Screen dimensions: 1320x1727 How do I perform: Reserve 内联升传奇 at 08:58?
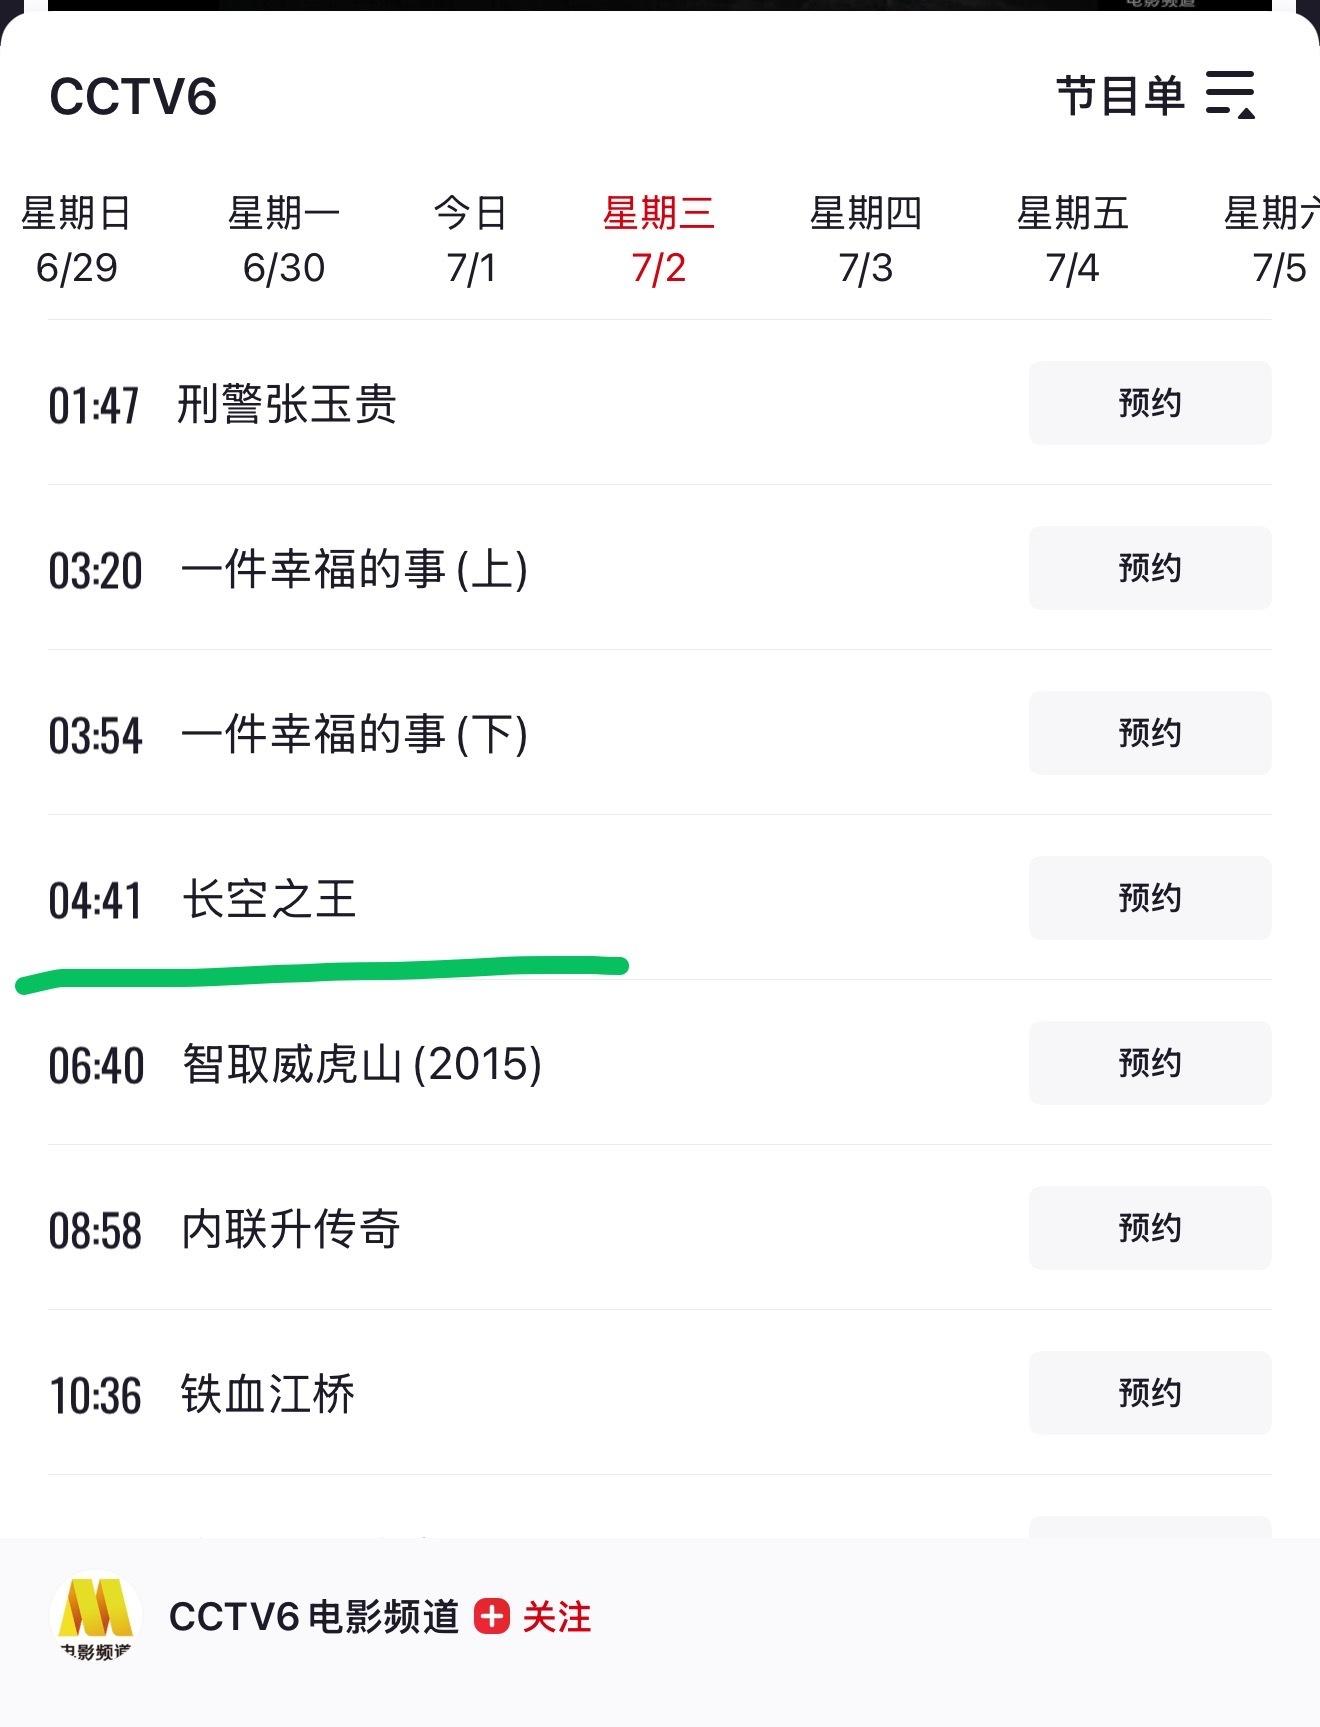[x=1150, y=1228]
